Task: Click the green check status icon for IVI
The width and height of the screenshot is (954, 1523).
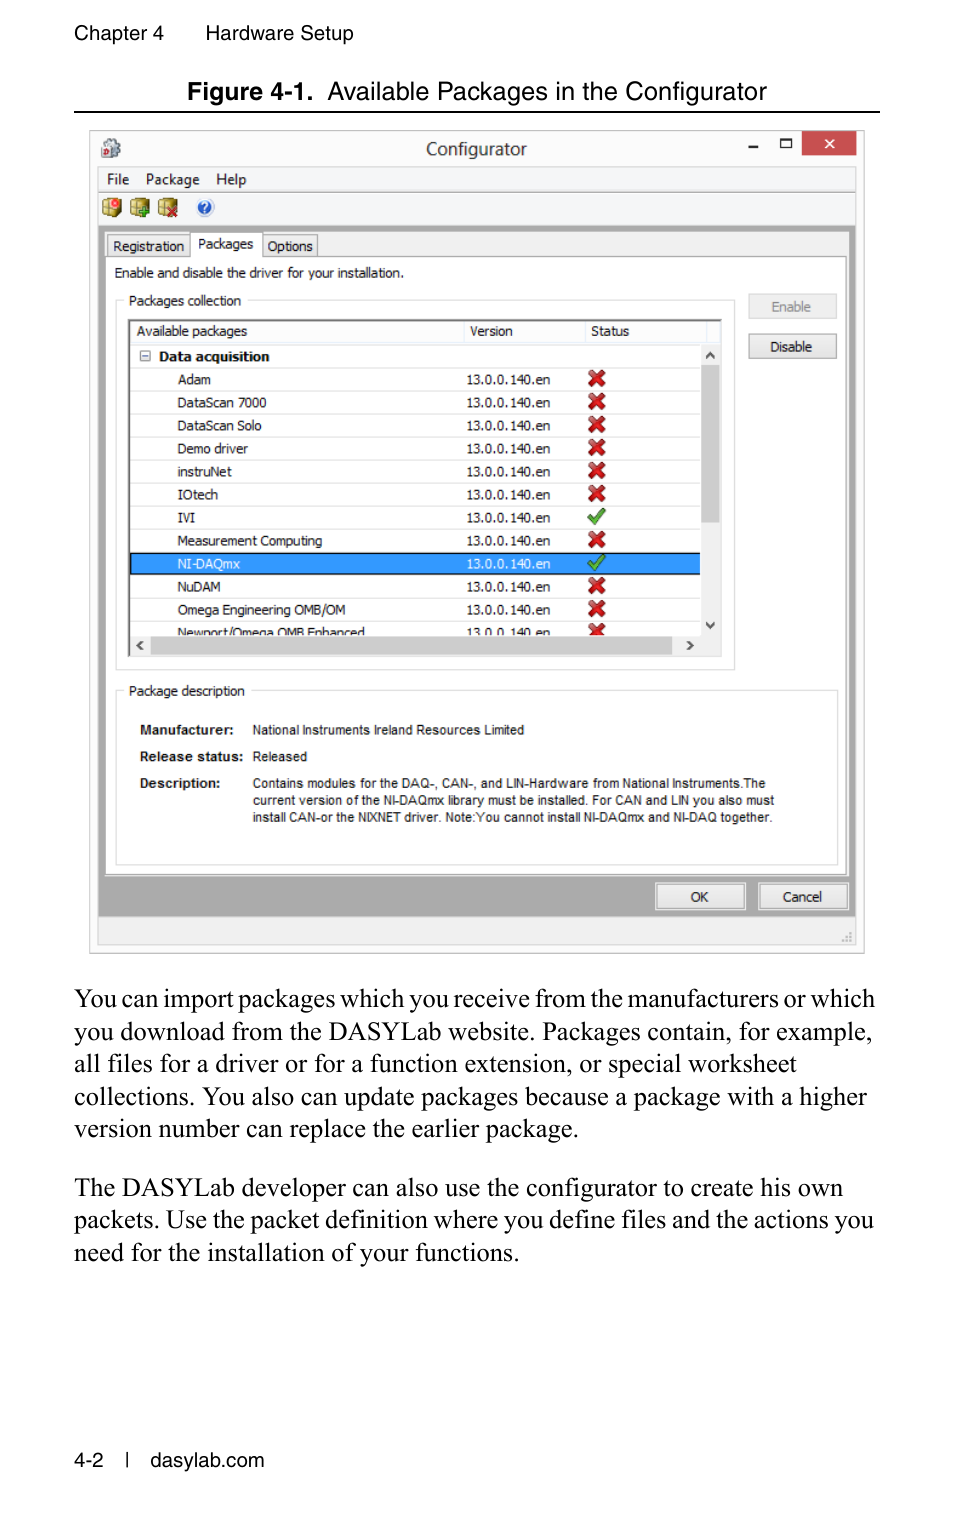Action: pos(597,517)
